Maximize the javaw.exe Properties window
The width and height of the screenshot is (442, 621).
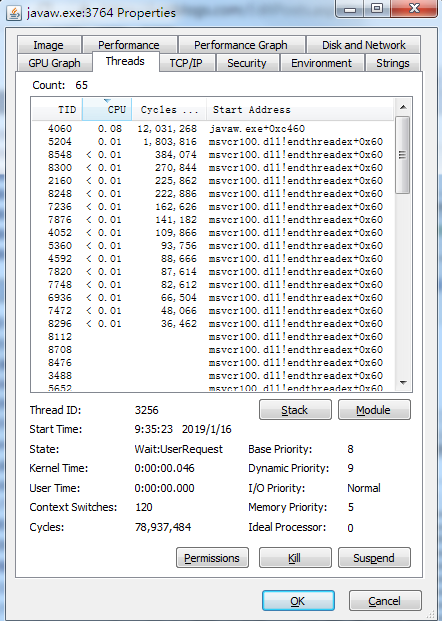[x=377, y=9]
